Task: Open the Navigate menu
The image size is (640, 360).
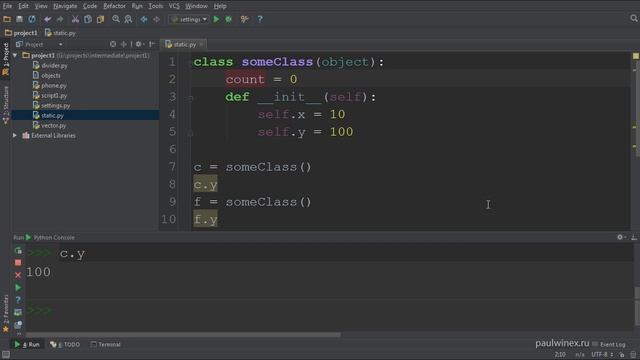Action: pyautogui.click(x=65, y=6)
